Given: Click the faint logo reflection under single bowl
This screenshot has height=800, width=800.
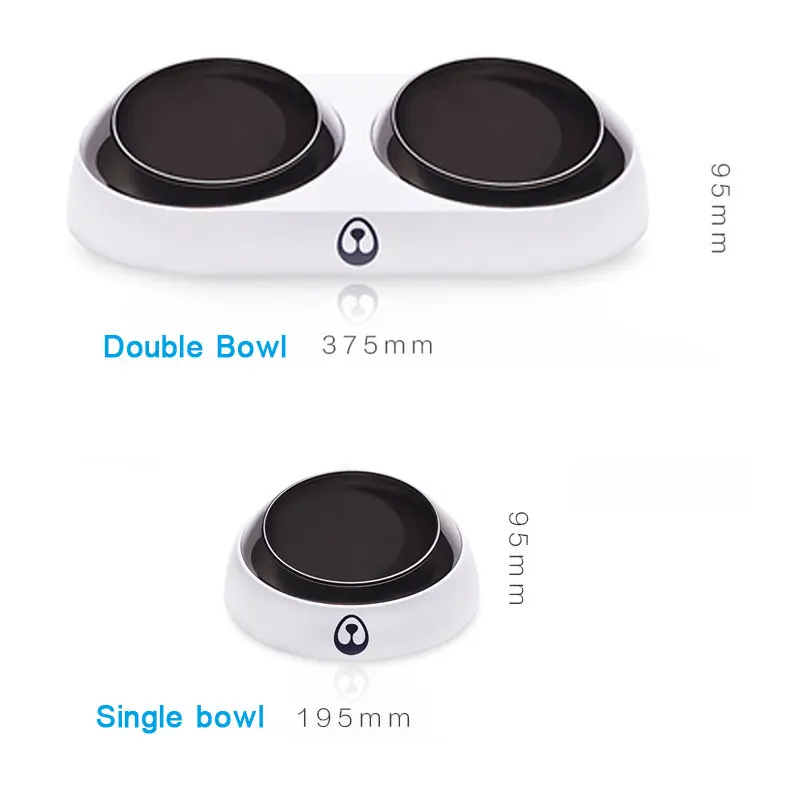Looking at the screenshot, I should [351, 683].
